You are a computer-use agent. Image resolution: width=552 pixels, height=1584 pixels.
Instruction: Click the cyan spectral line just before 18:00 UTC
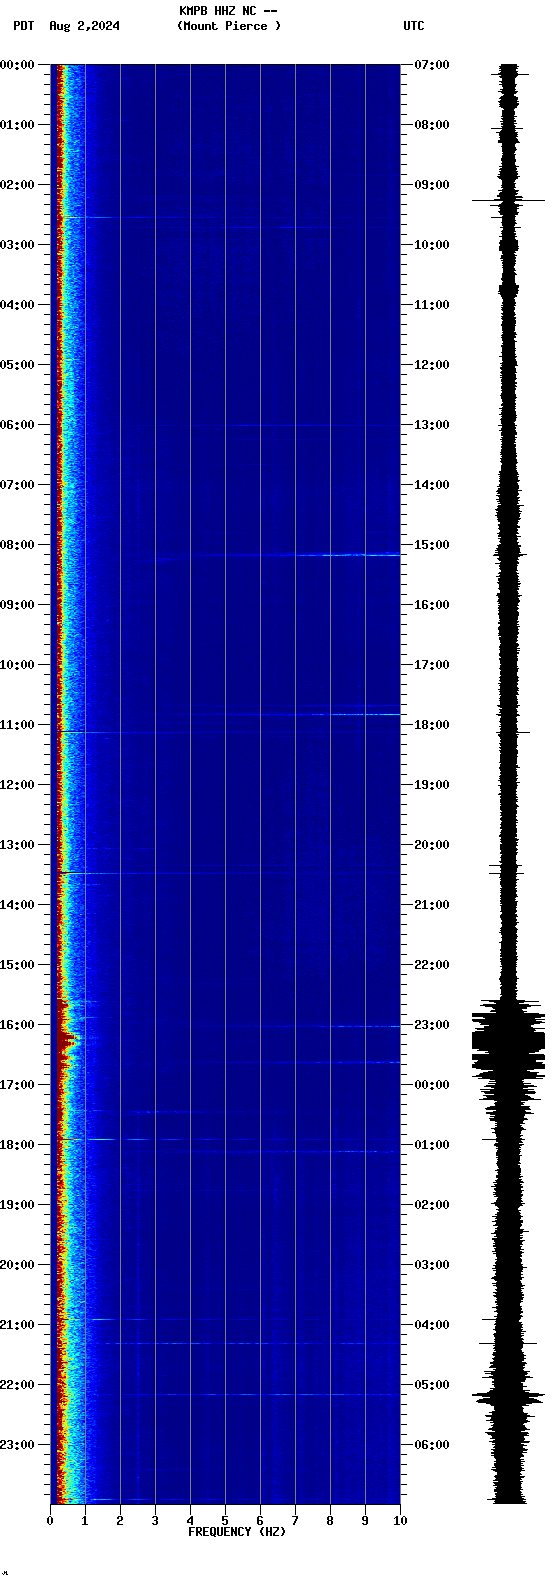tap(365, 714)
